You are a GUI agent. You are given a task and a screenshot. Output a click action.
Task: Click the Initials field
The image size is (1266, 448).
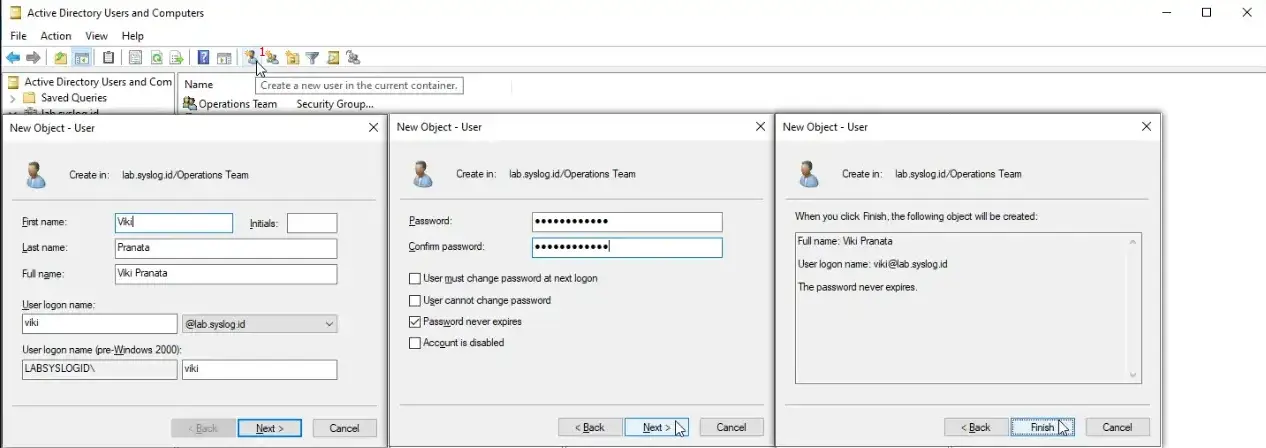[x=312, y=223]
